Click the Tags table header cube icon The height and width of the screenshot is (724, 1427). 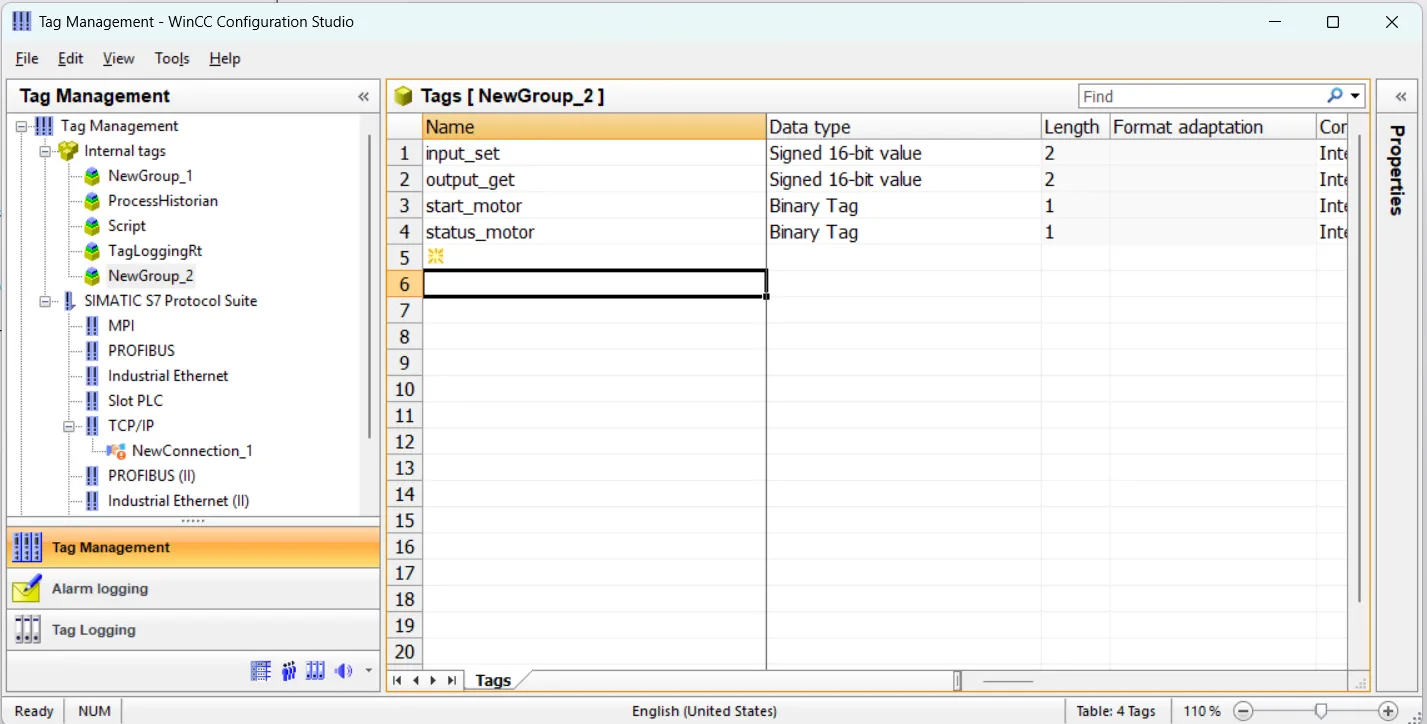pyautogui.click(x=403, y=96)
